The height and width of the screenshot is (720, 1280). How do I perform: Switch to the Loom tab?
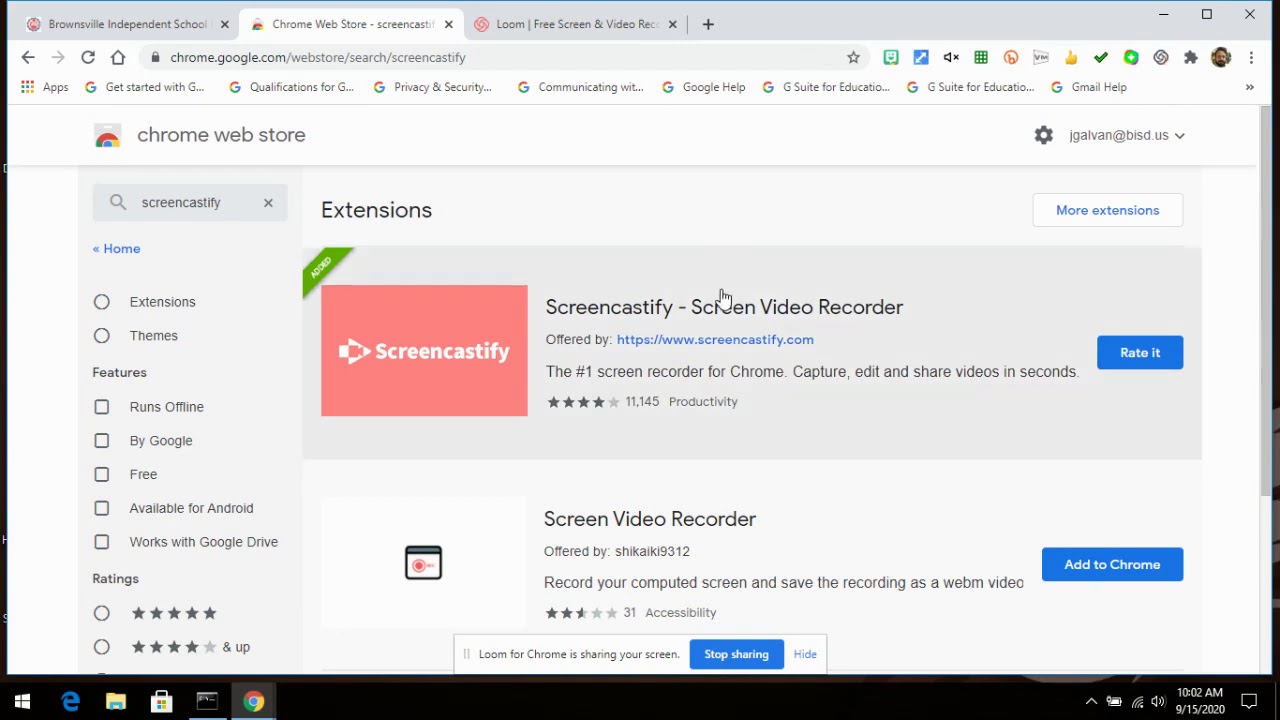pyautogui.click(x=574, y=24)
